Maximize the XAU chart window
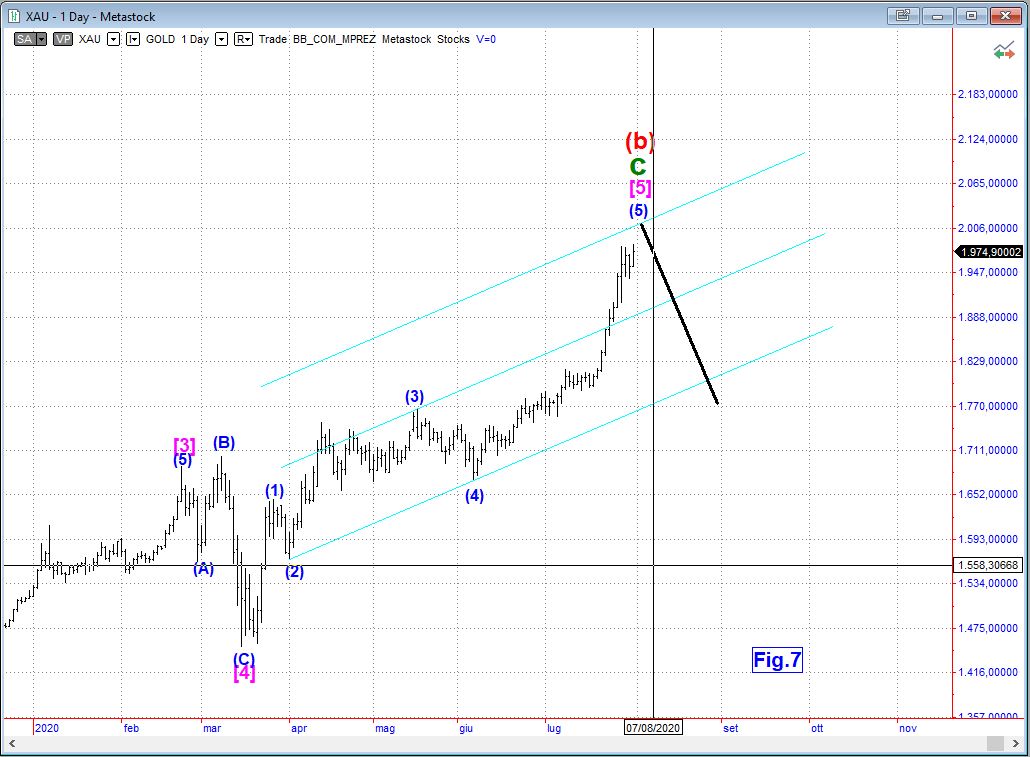1030x757 pixels. tap(972, 16)
